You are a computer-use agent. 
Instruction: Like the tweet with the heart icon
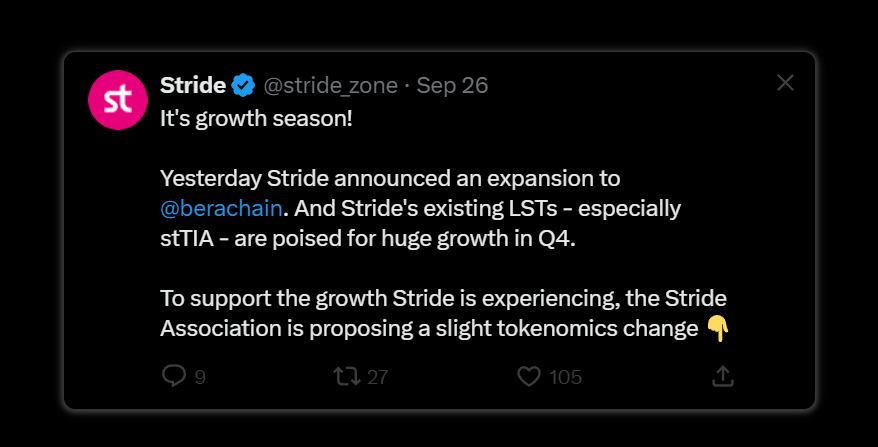coord(529,376)
